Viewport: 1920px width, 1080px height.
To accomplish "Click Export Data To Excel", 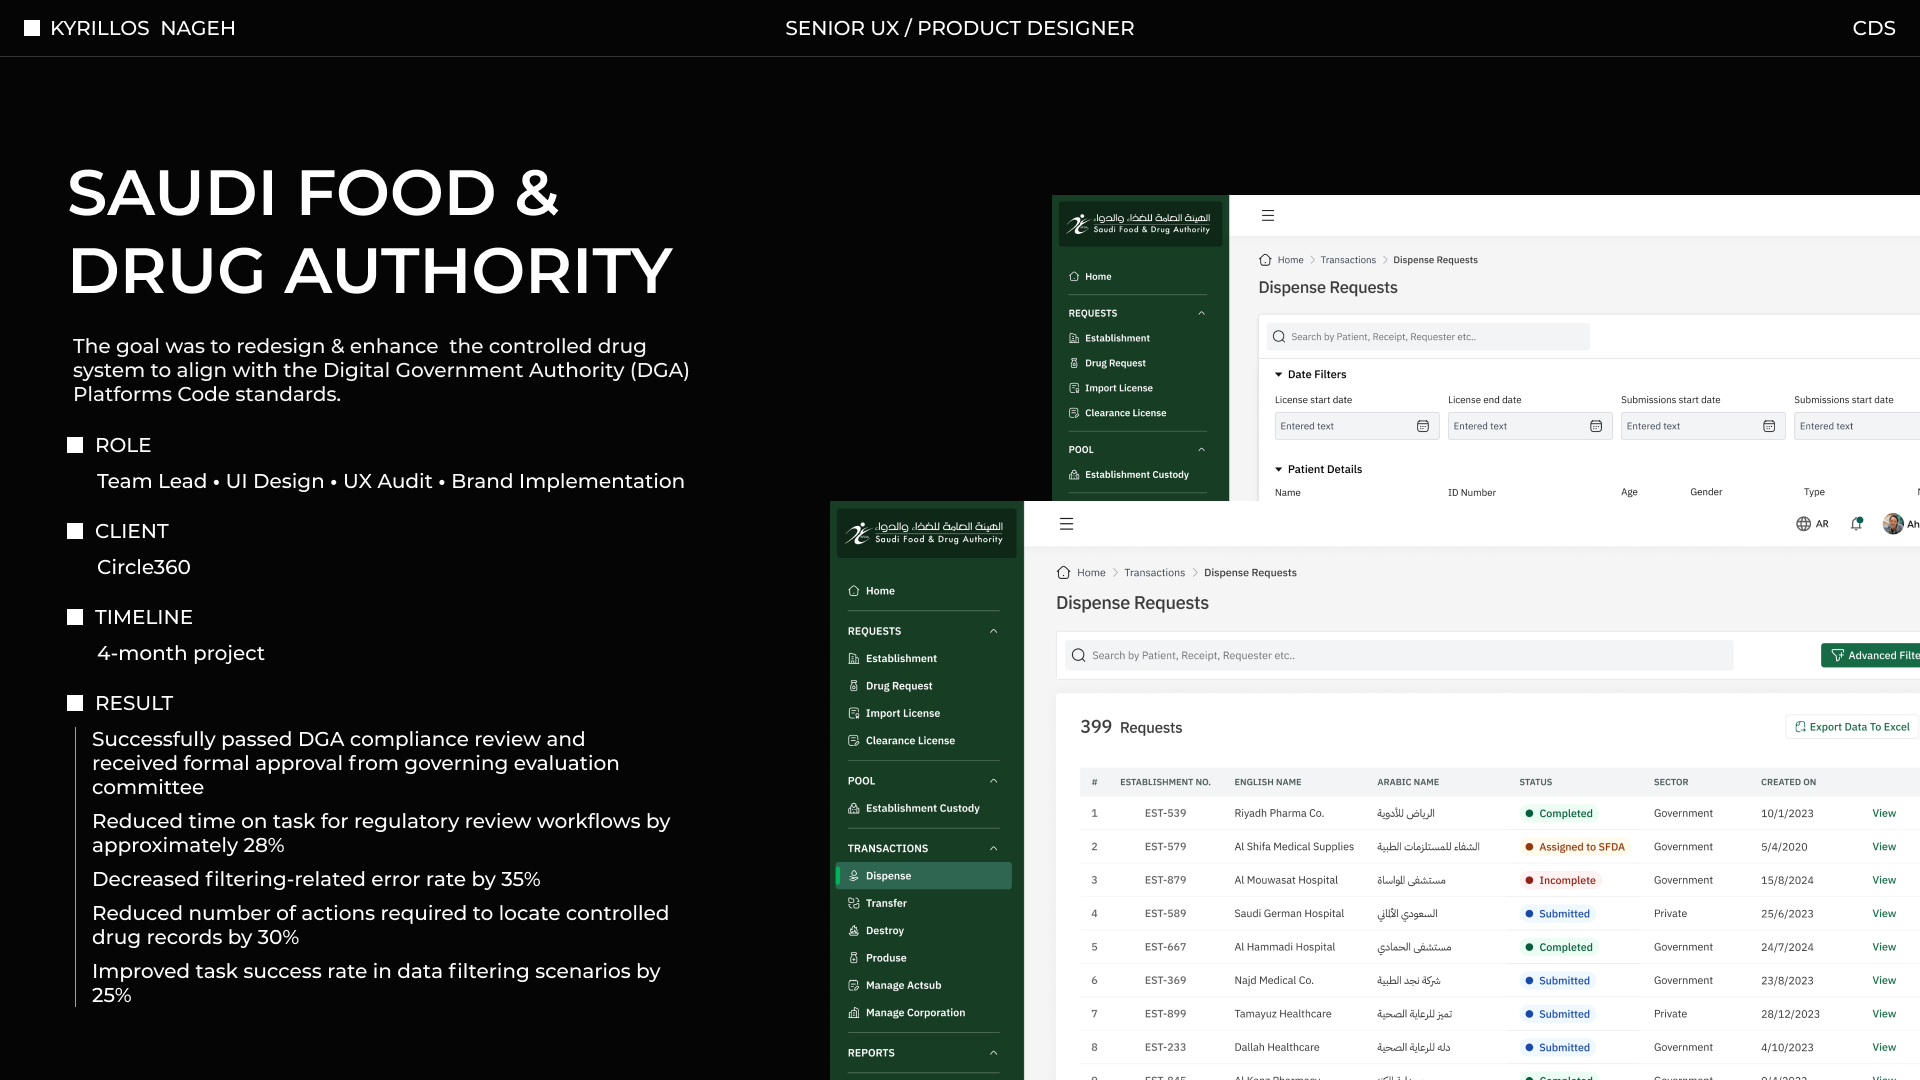I will pos(1852,727).
